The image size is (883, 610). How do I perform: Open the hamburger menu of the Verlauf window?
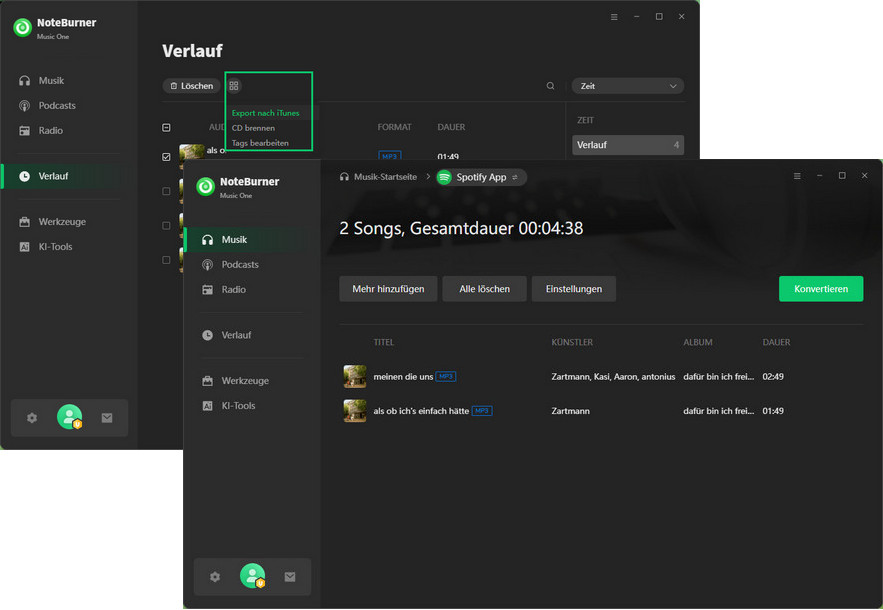(614, 17)
